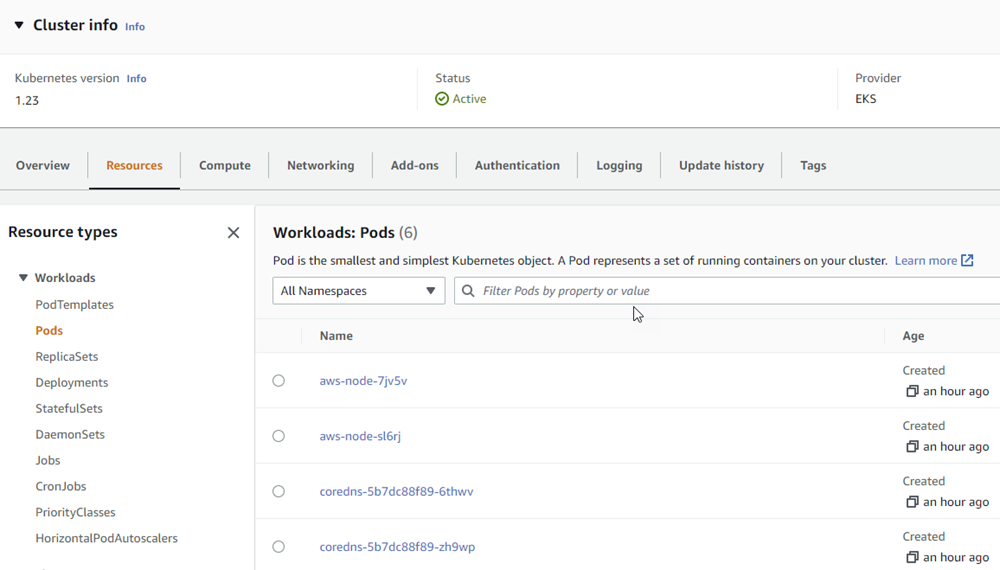1000x570 pixels.
Task: Select ReplicaSets in resource types
Action: (x=67, y=356)
